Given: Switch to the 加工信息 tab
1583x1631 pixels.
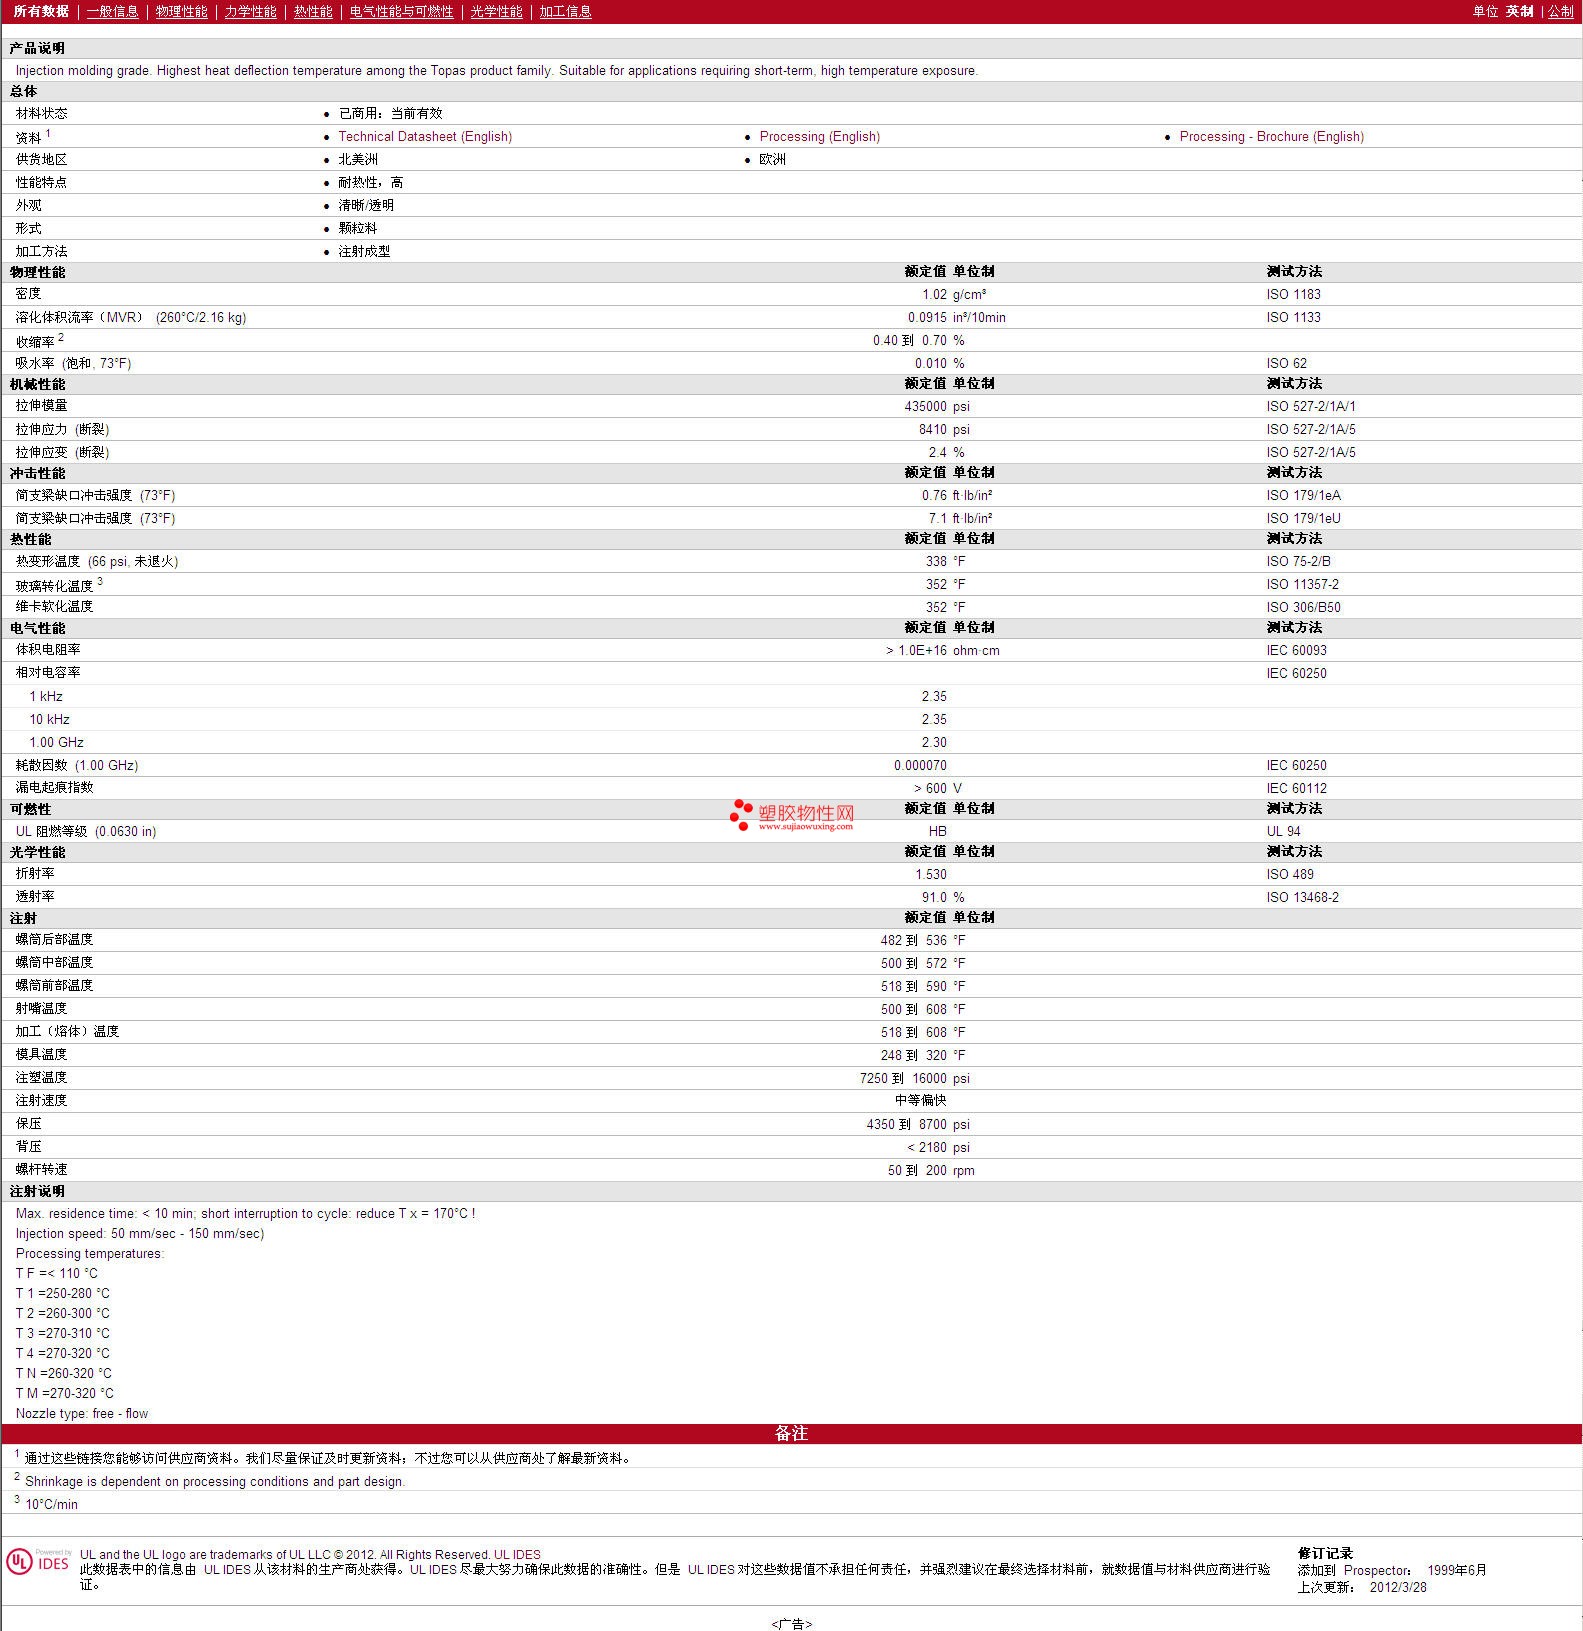Looking at the screenshot, I should (x=565, y=11).
